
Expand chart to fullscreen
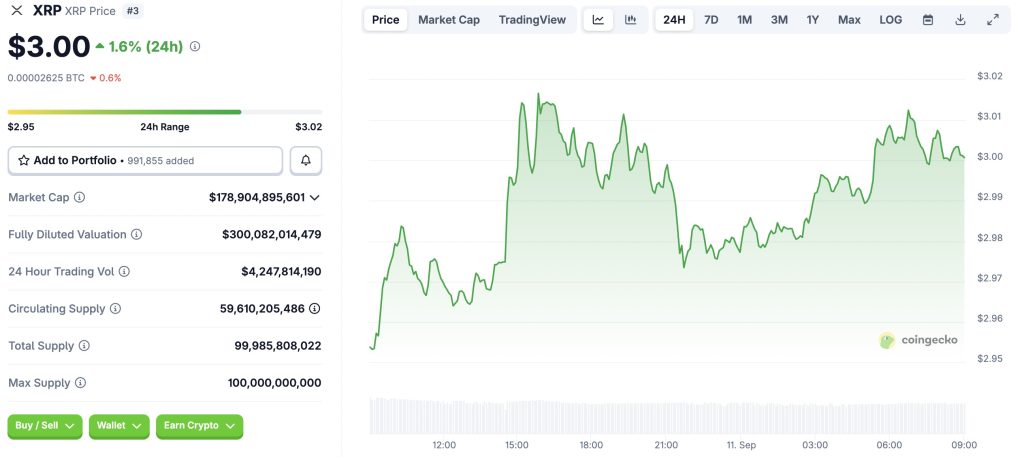992,20
